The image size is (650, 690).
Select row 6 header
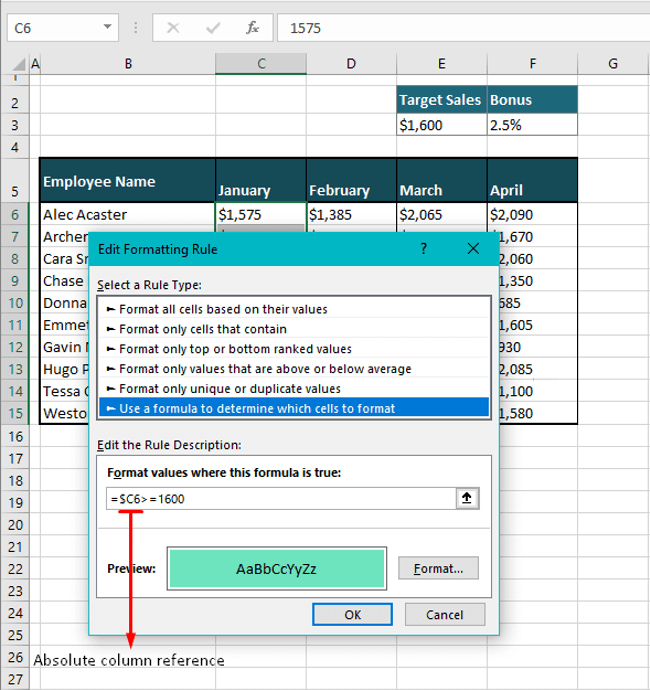[15, 214]
